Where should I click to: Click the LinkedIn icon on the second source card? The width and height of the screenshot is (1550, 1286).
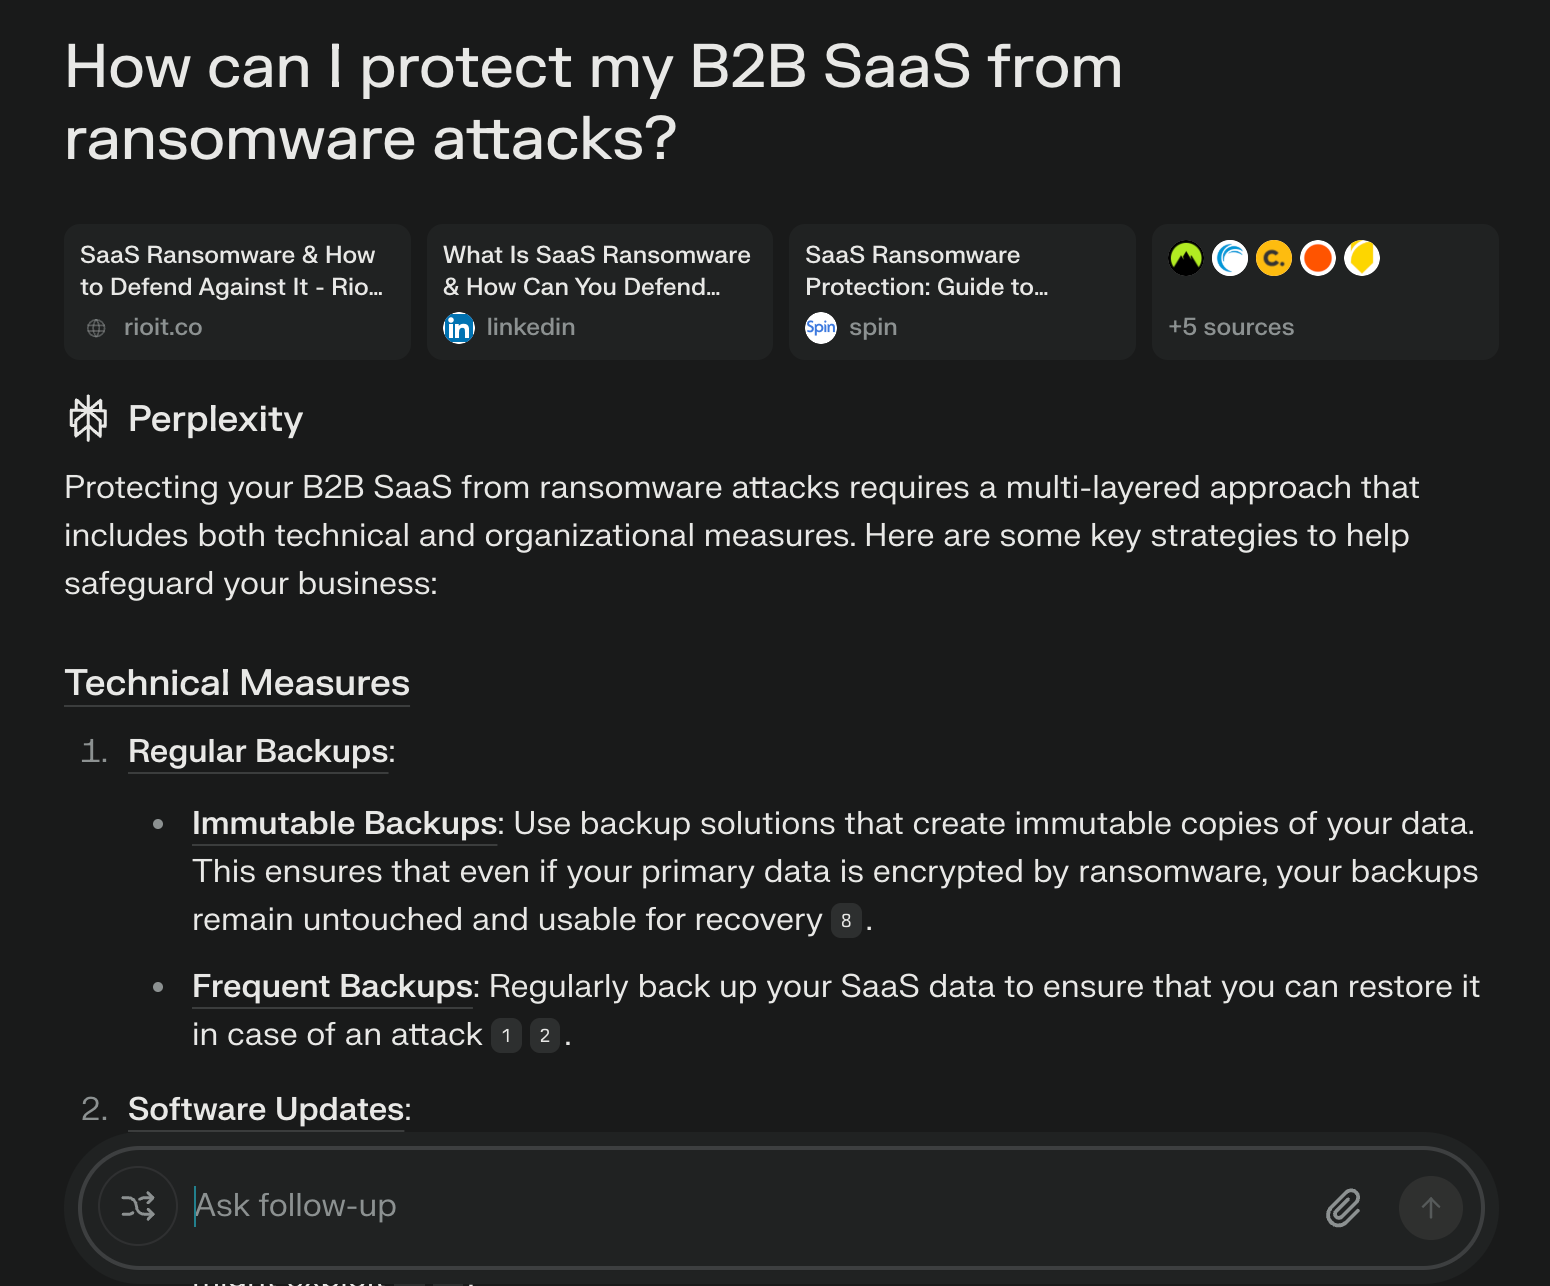pyautogui.click(x=459, y=327)
